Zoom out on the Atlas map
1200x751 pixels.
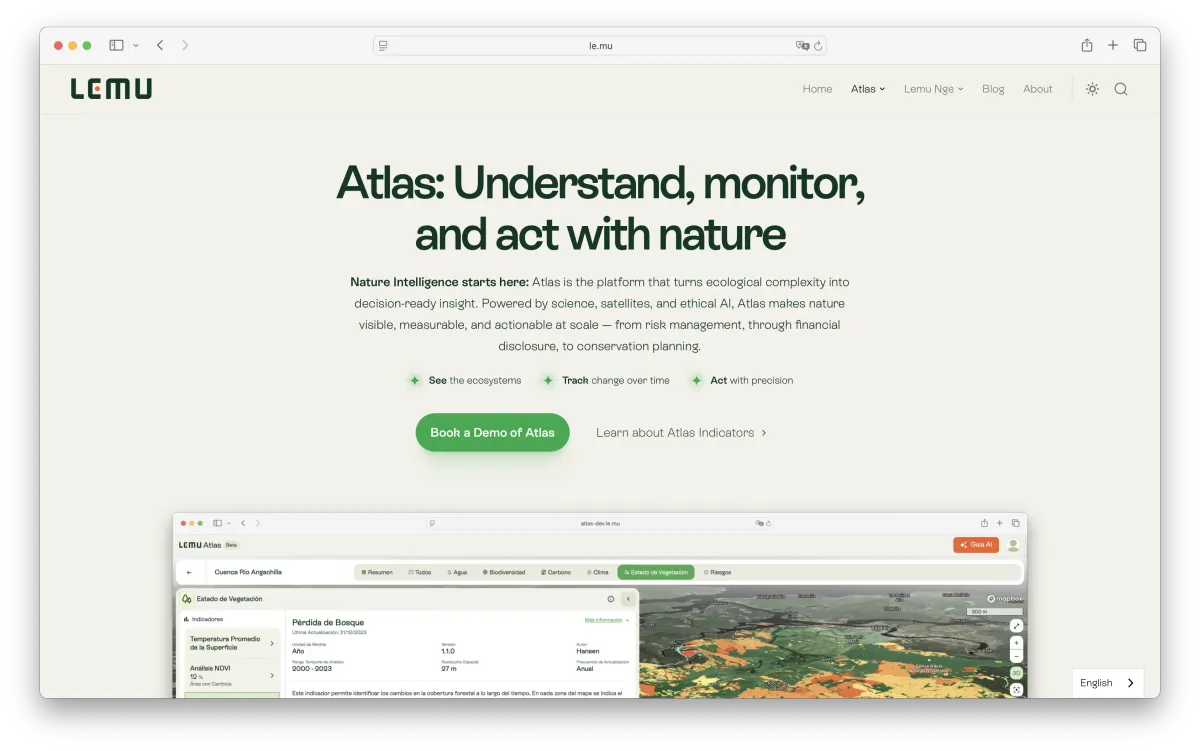tap(1016, 657)
